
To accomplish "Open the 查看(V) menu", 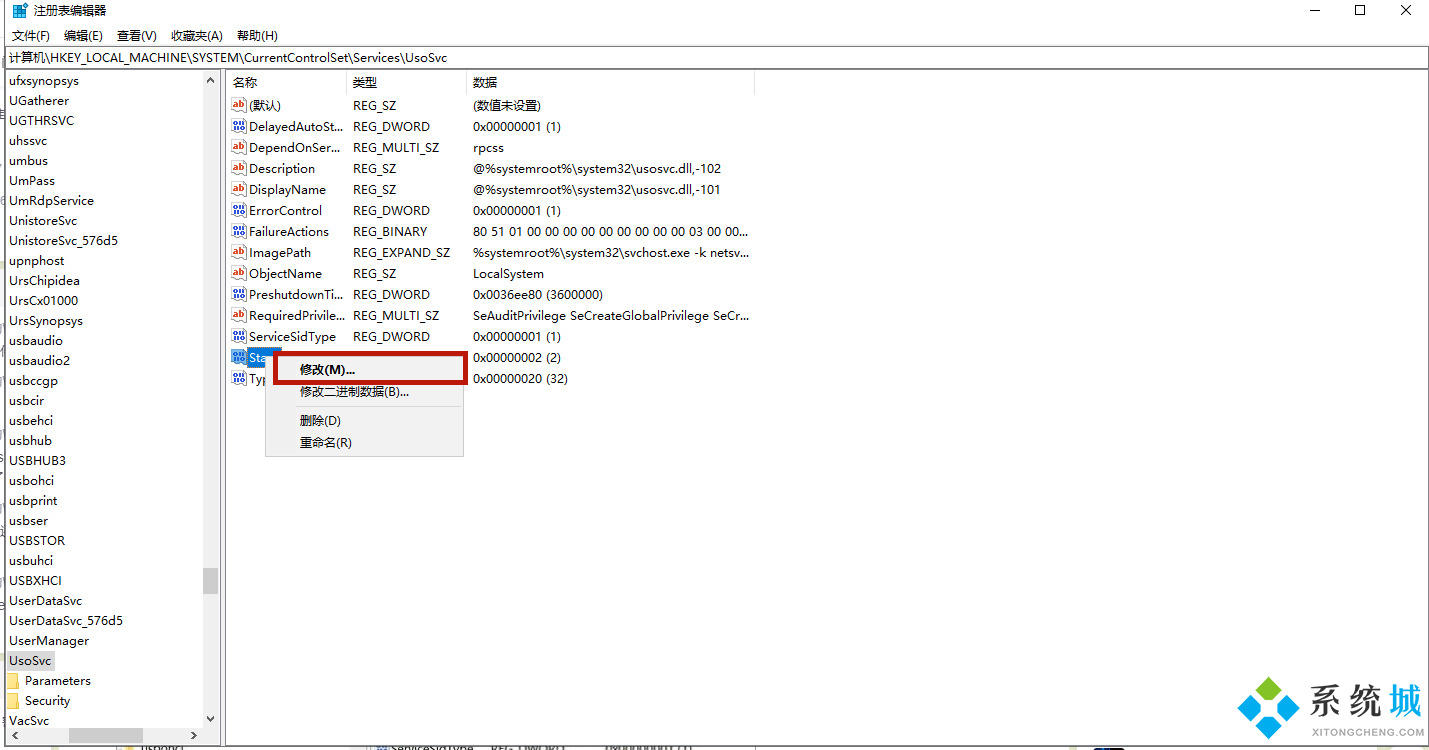I will [137, 36].
